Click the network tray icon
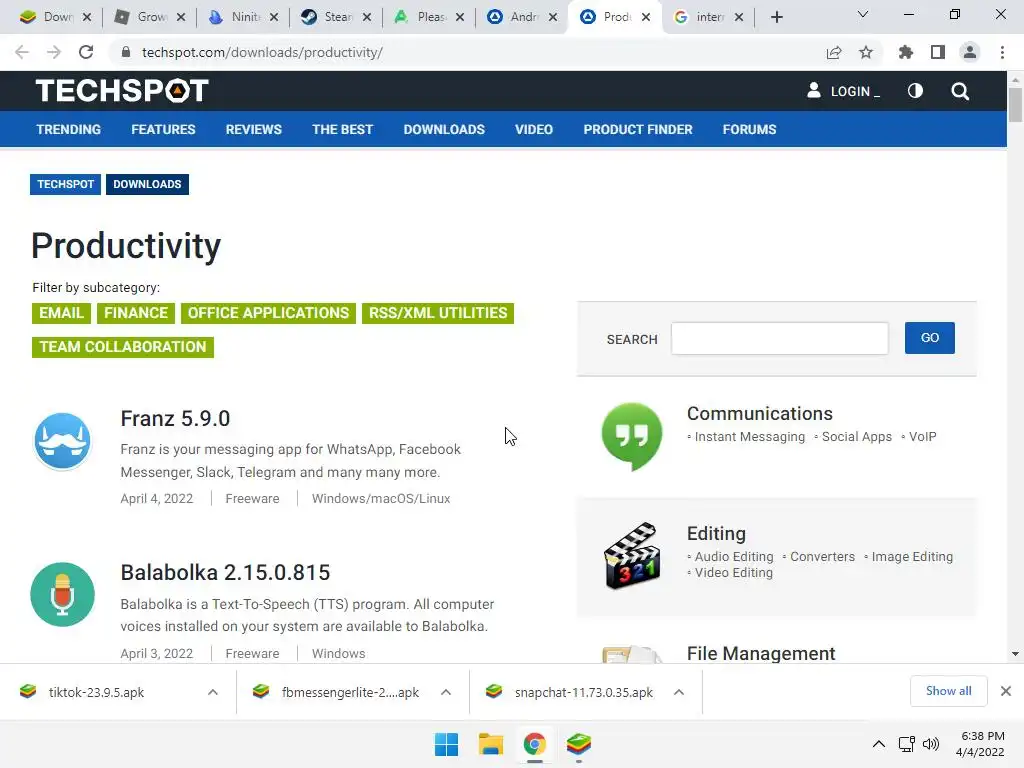The height and width of the screenshot is (768, 1024). (906, 744)
